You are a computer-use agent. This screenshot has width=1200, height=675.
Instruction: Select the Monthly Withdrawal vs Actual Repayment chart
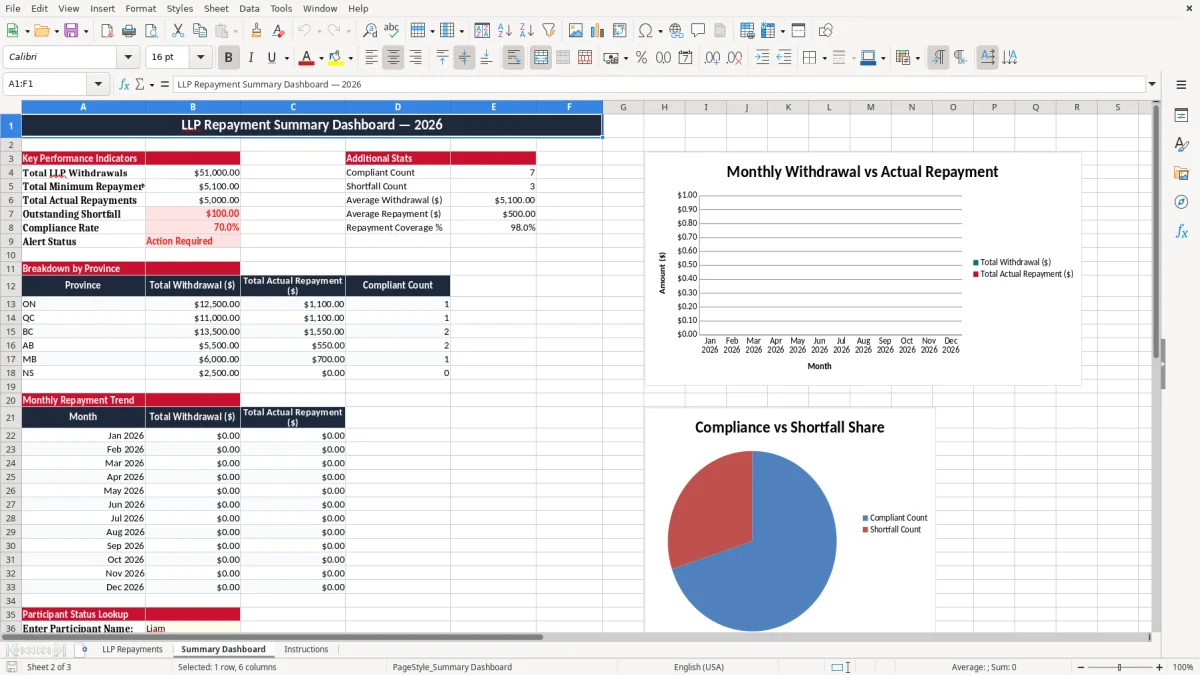863,268
